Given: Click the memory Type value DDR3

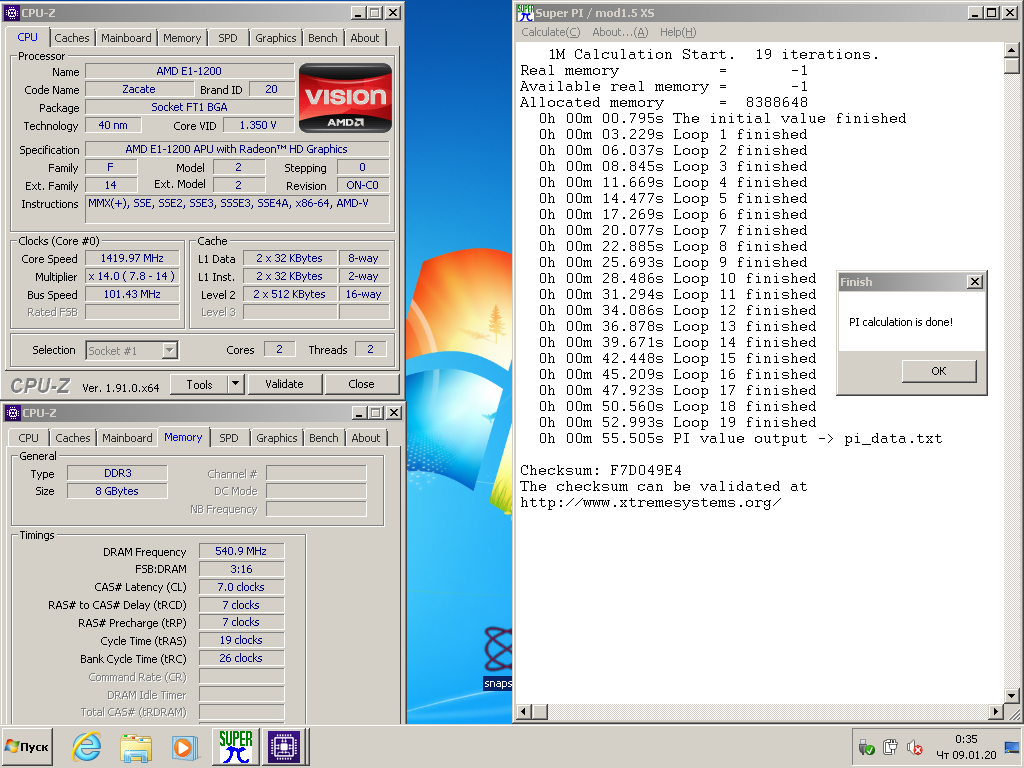Looking at the screenshot, I should (x=118, y=473).
